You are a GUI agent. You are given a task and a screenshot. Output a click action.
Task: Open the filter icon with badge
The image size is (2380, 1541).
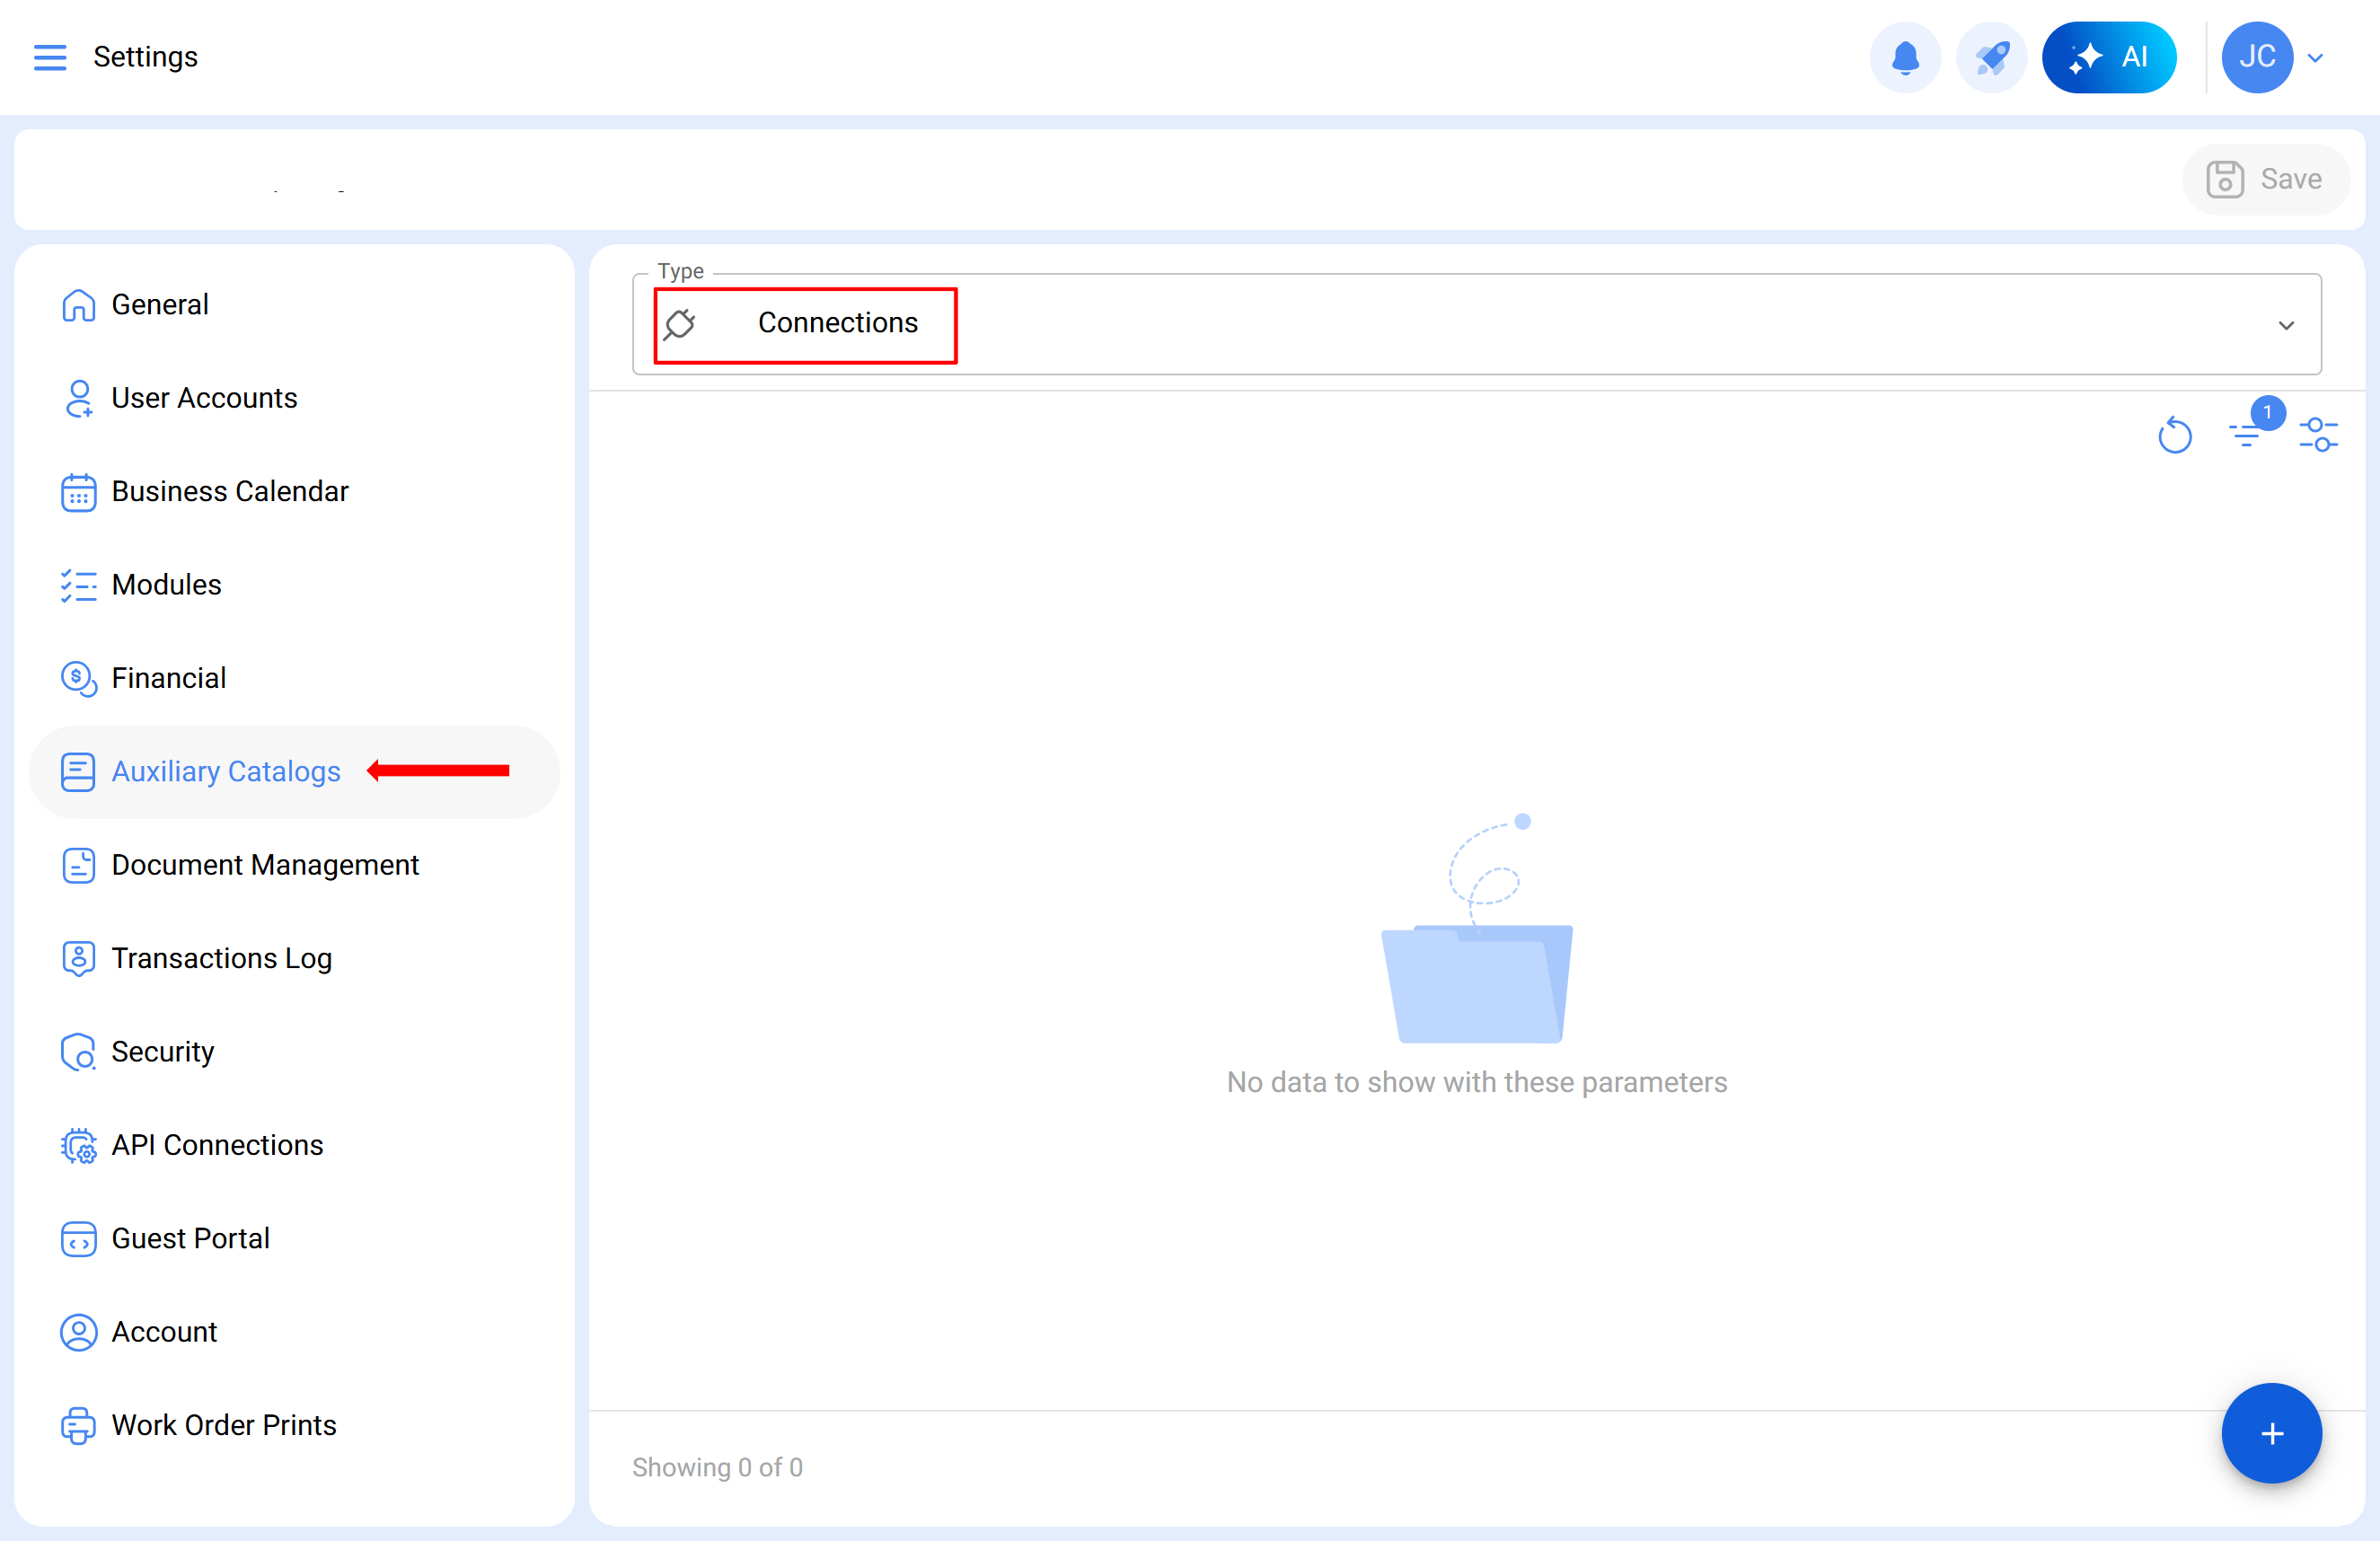[x=2246, y=433]
